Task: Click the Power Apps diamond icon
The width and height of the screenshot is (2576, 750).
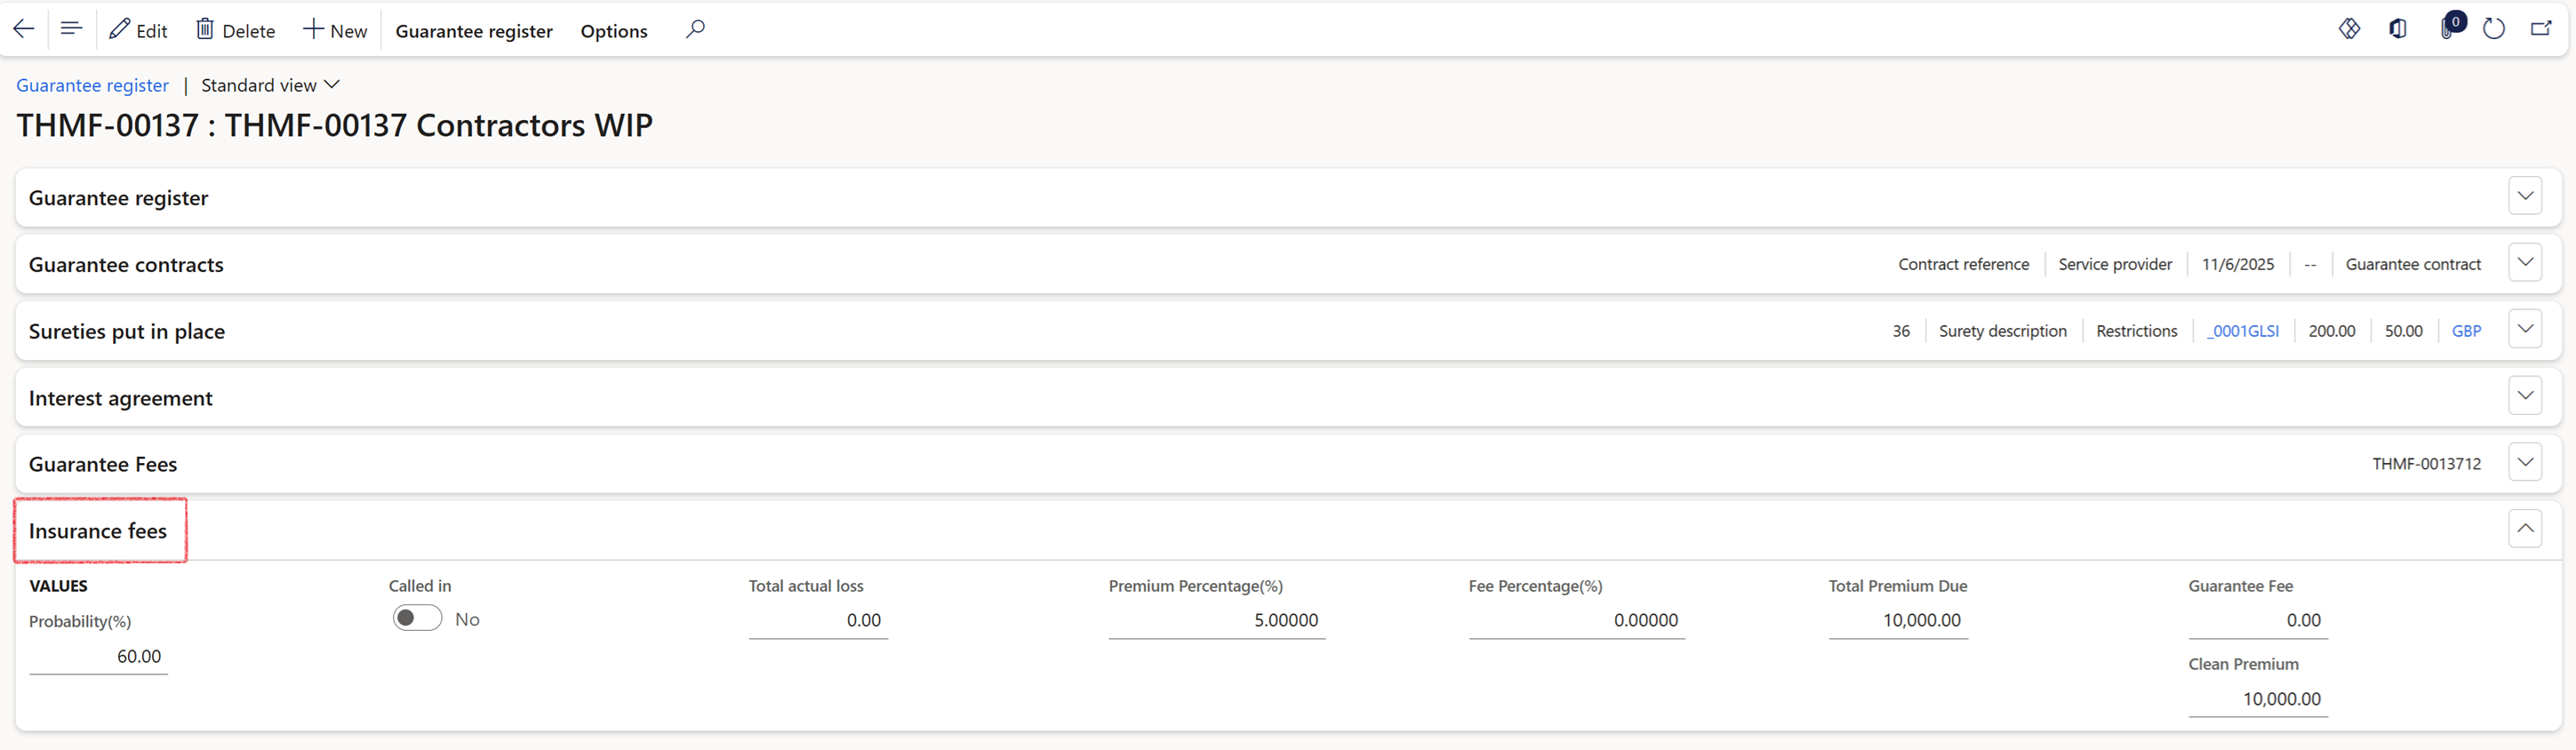Action: pos(2350,28)
